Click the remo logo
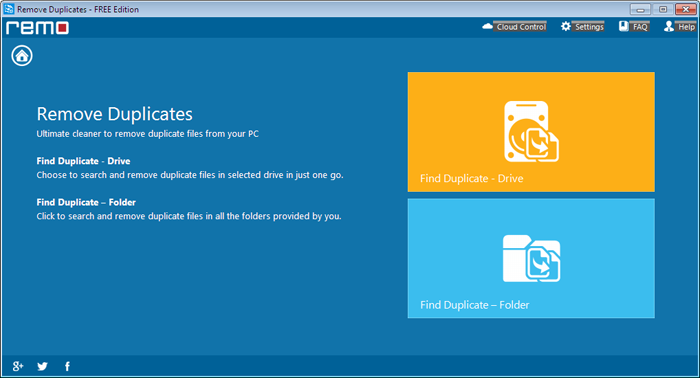This screenshot has width=700, height=378. [x=38, y=28]
